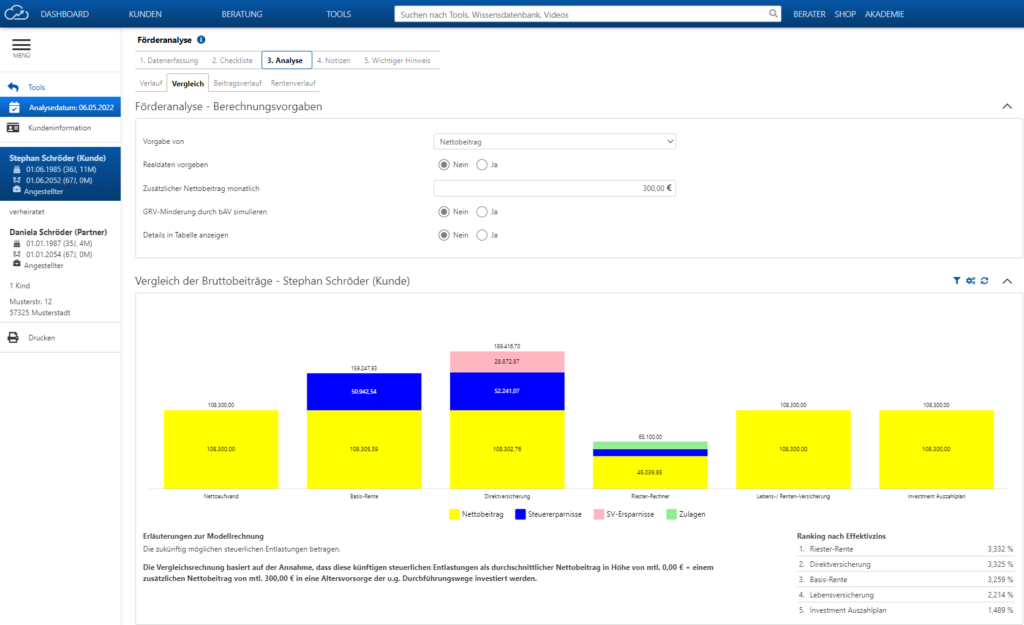The height and width of the screenshot is (625, 1024).
Task: Open Kundeninformation in the sidebar
Action: point(60,128)
